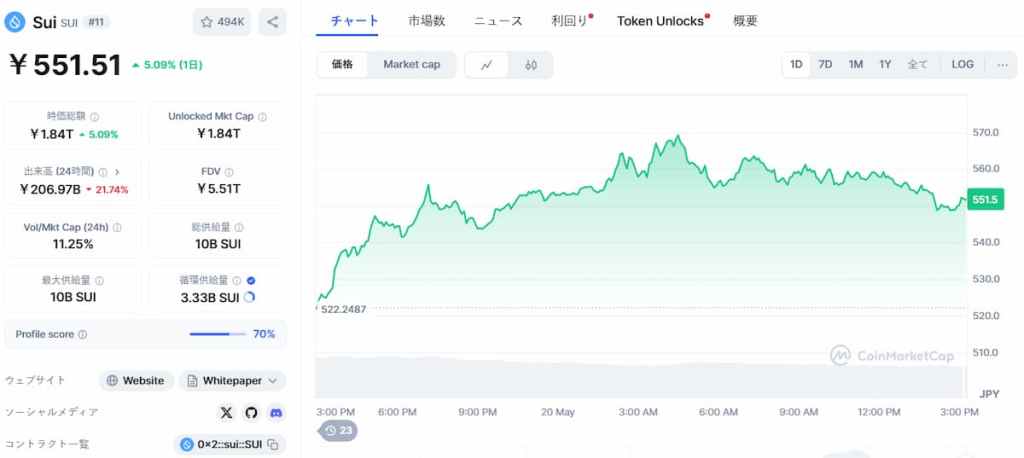Select the 価格 price toggle

pyautogui.click(x=342, y=65)
